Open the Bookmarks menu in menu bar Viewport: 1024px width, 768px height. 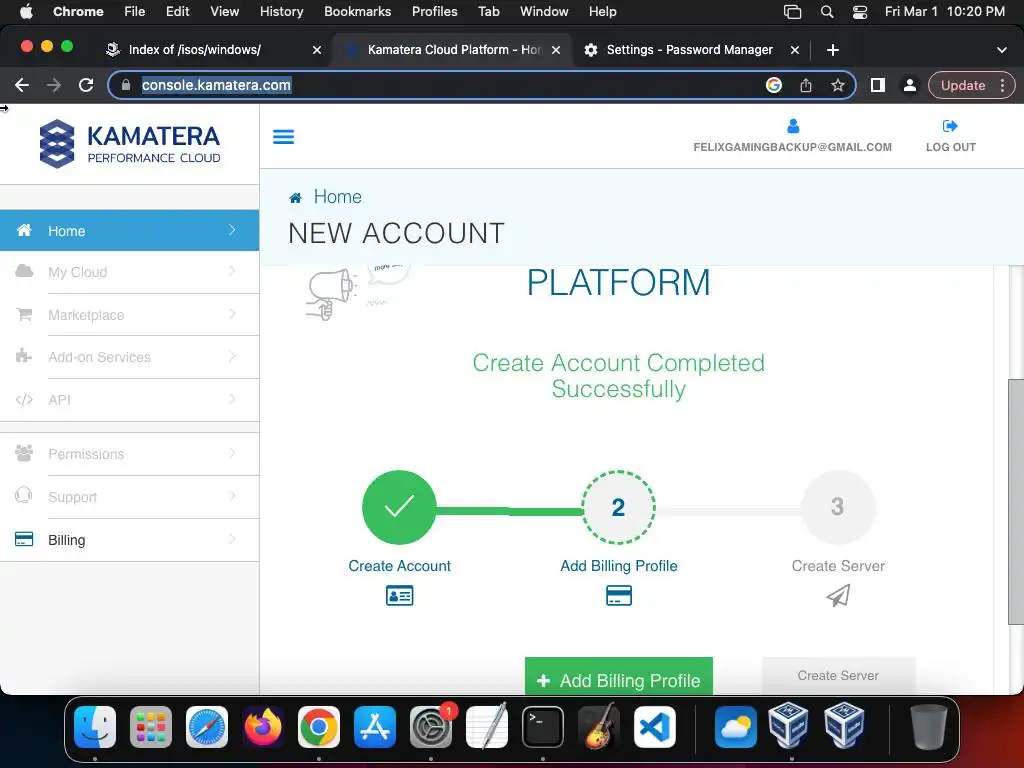pyautogui.click(x=357, y=12)
